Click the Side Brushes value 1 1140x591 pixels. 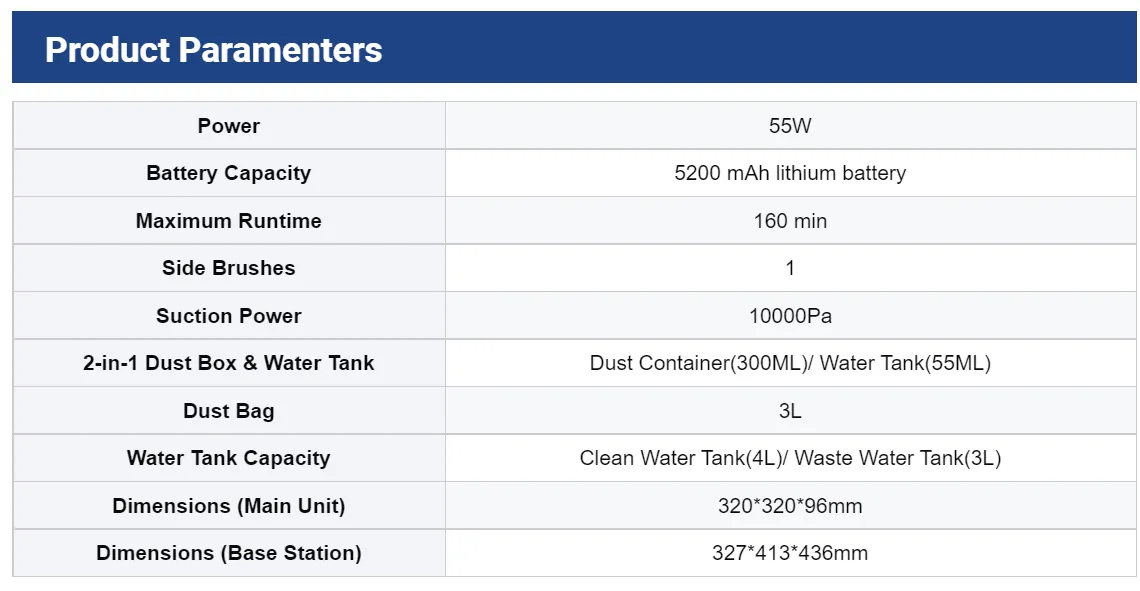coord(790,268)
